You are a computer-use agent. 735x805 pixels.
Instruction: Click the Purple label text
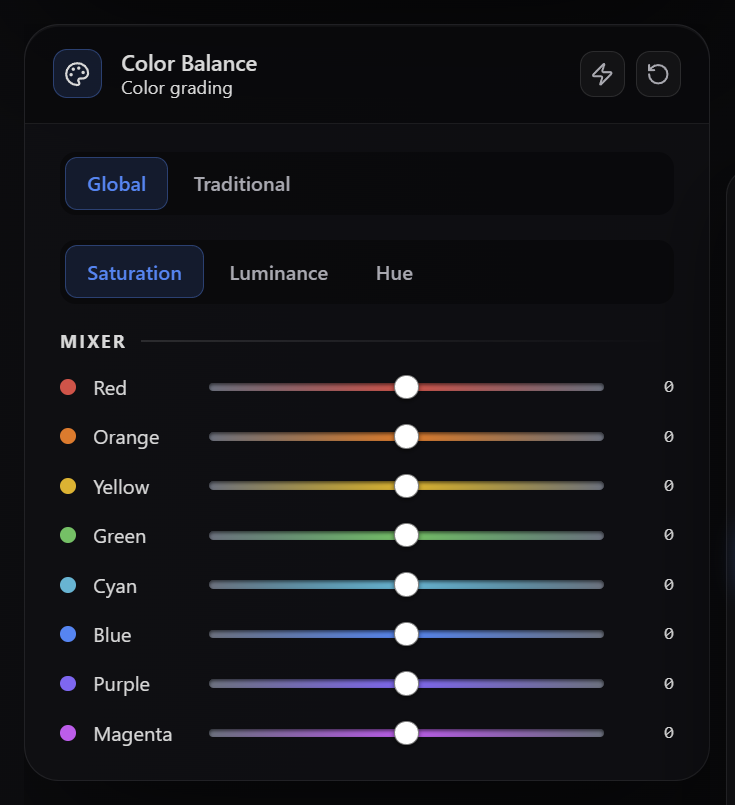[x=122, y=685]
